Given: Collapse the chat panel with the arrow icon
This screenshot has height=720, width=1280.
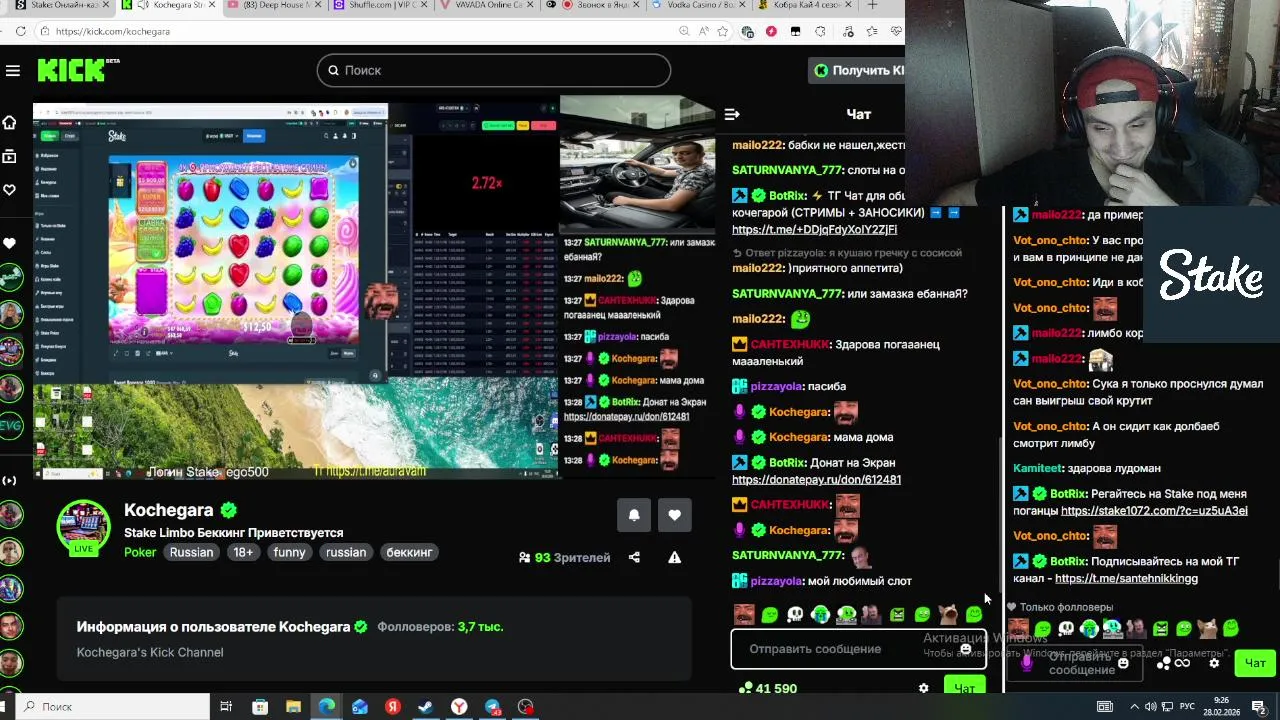Looking at the screenshot, I should tap(731, 114).
